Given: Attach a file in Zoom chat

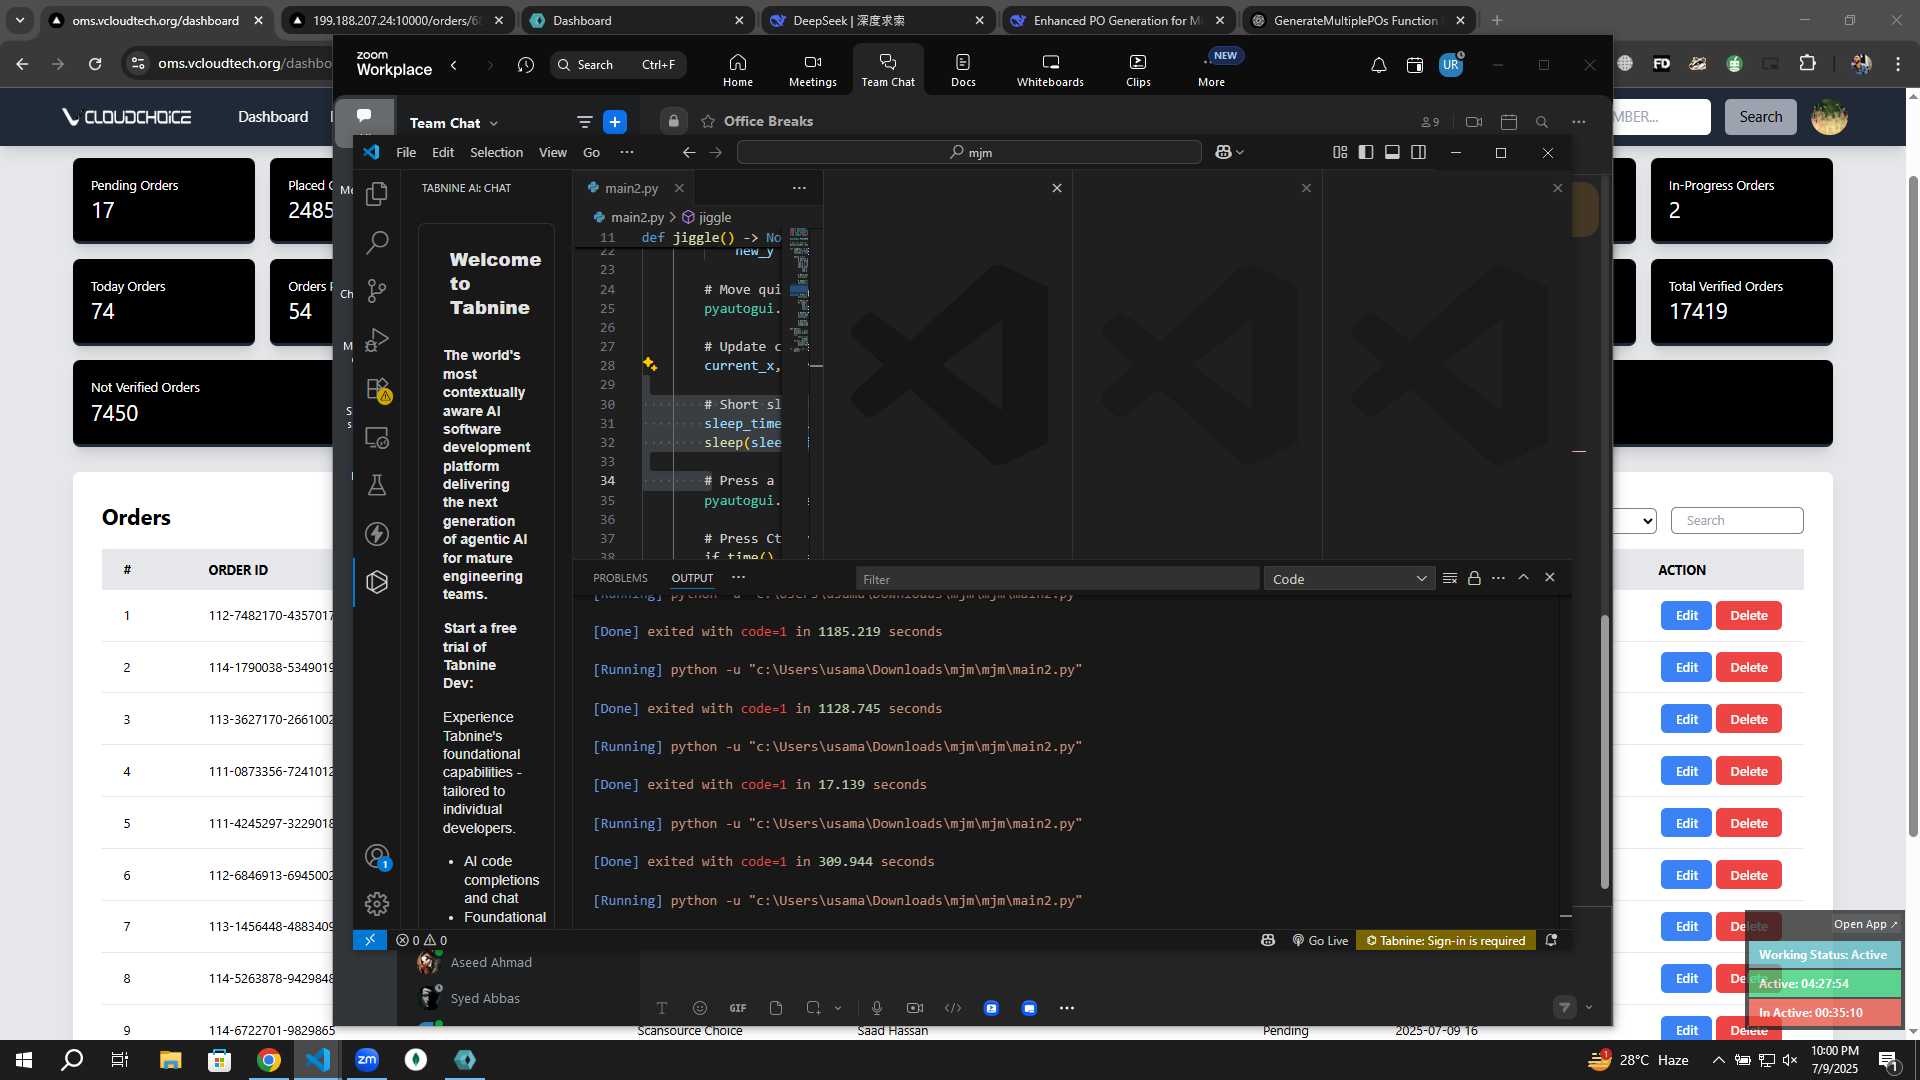Looking at the screenshot, I should coord(776,1008).
